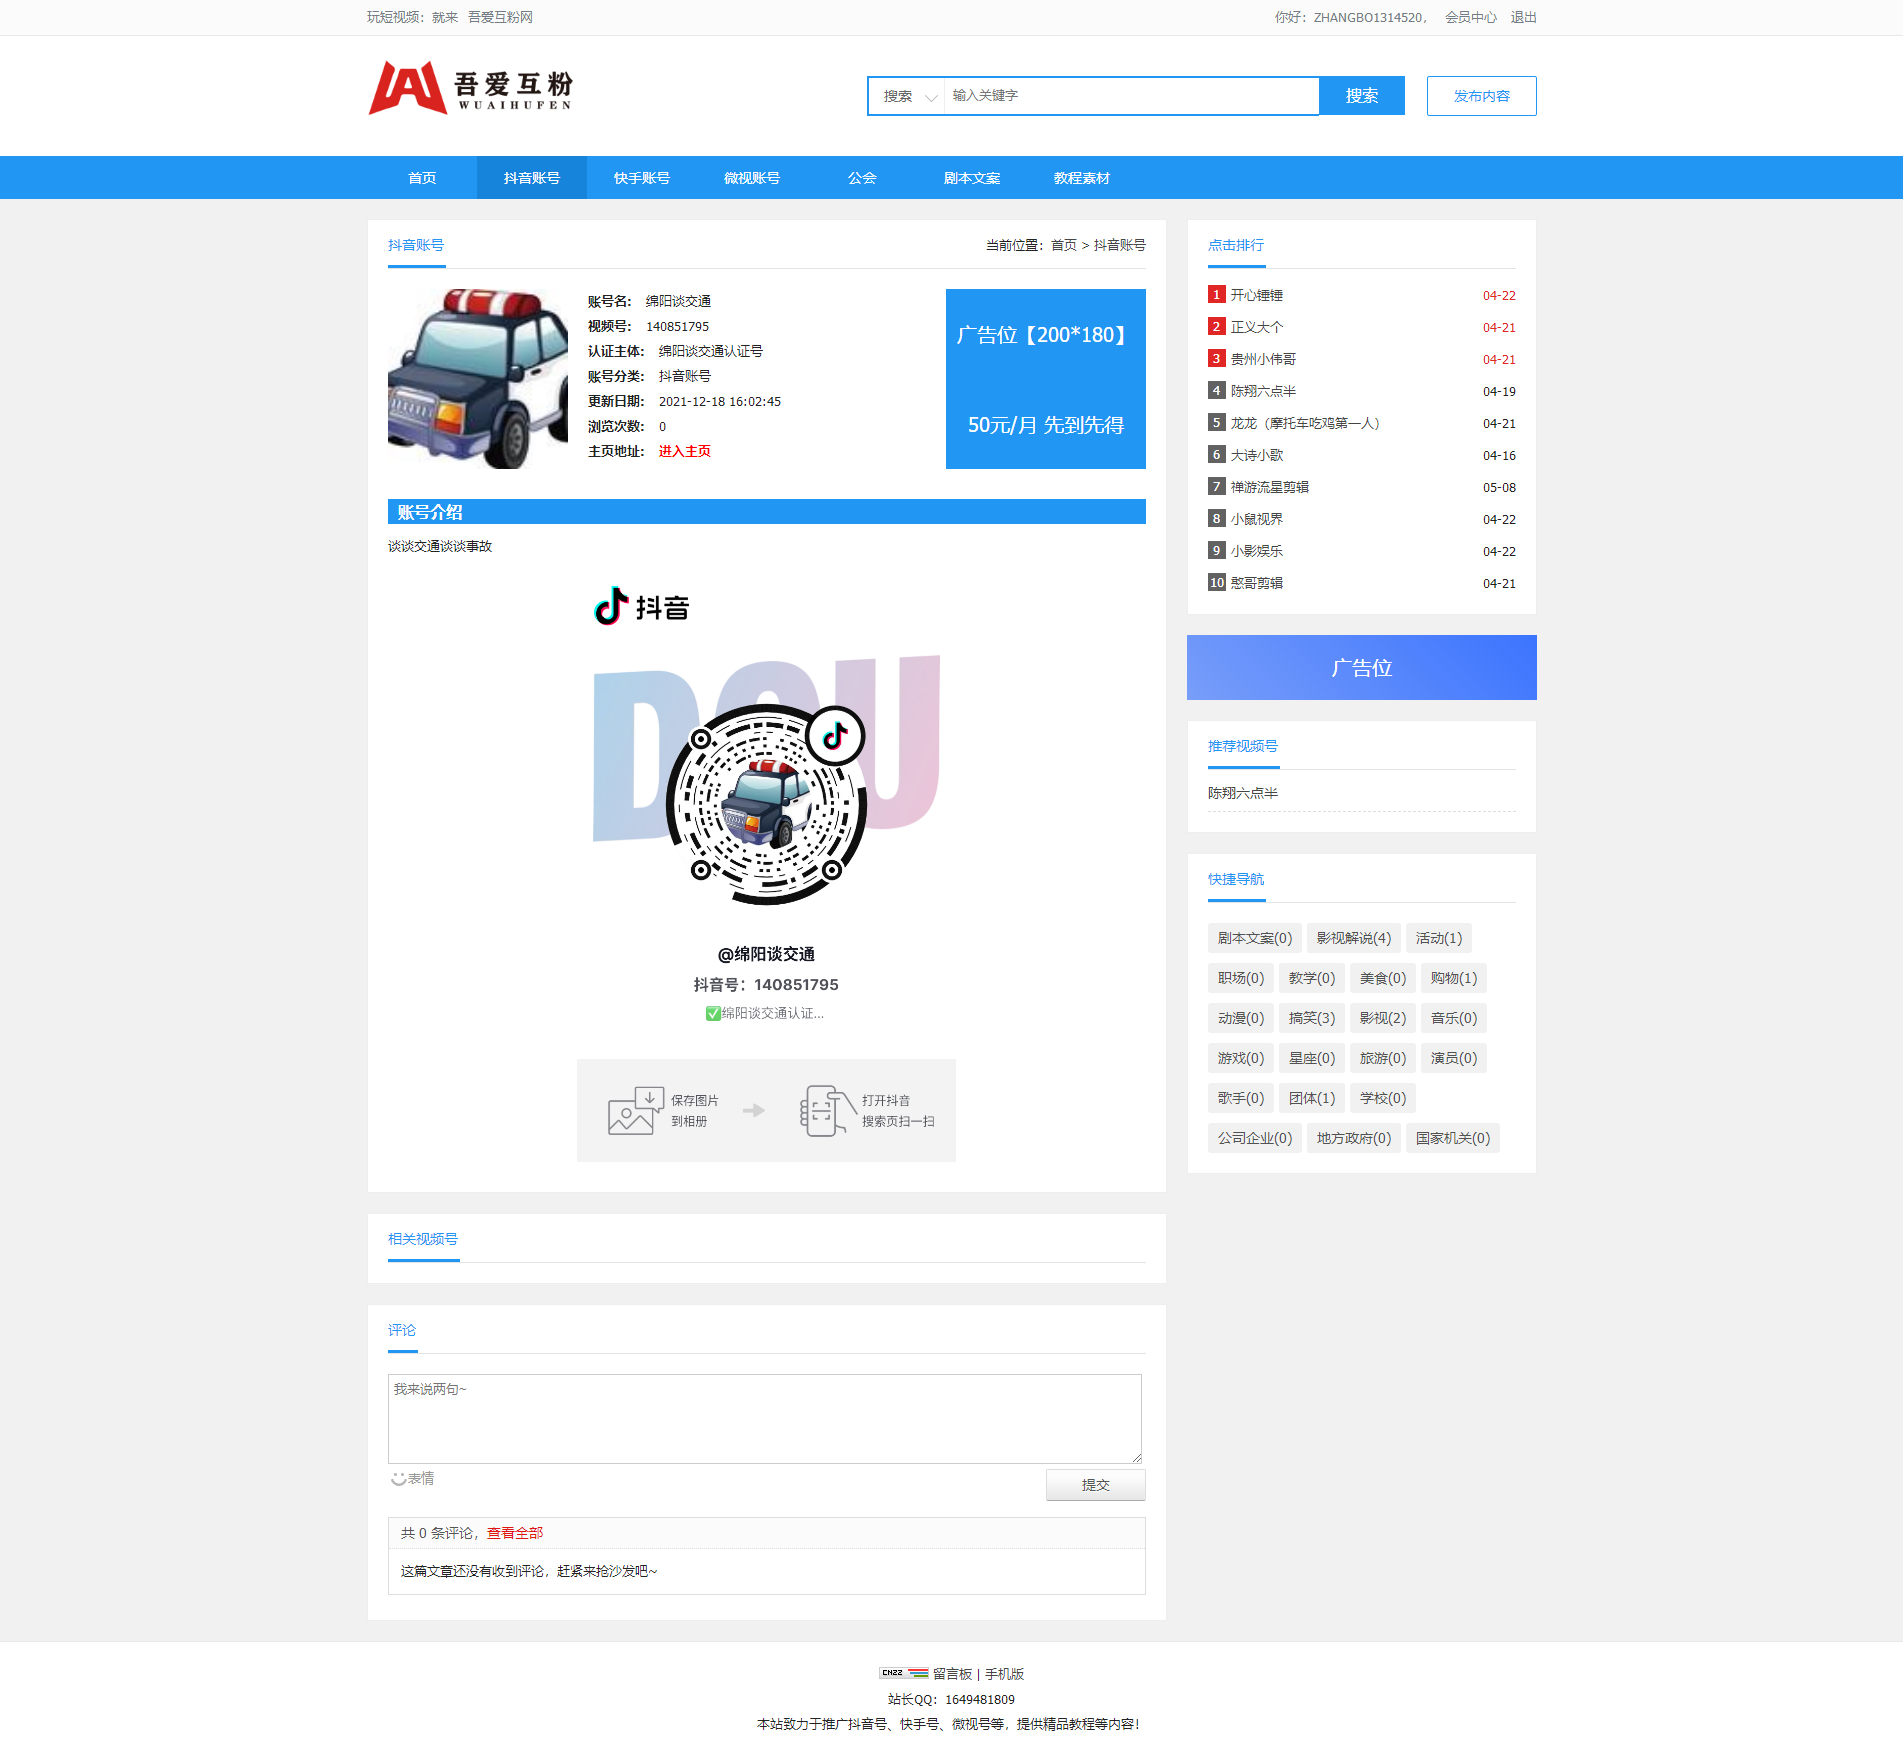Image resolution: width=1903 pixels, height=1757 pixels.
Task: Open the 公会 nav tab
Action: point(862,178)
